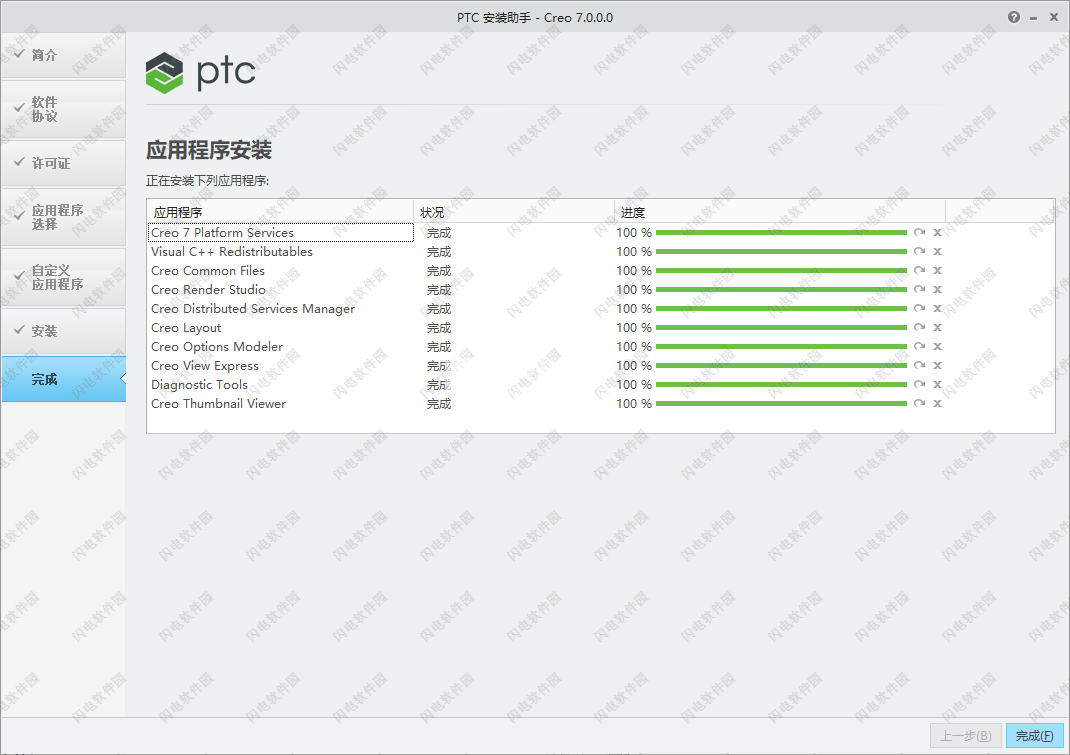Image resolution: width=1070 pixels, height=755 pixels.
Task: Click retry icon for Visual C++ Redistributables
Action: point(920,252)
